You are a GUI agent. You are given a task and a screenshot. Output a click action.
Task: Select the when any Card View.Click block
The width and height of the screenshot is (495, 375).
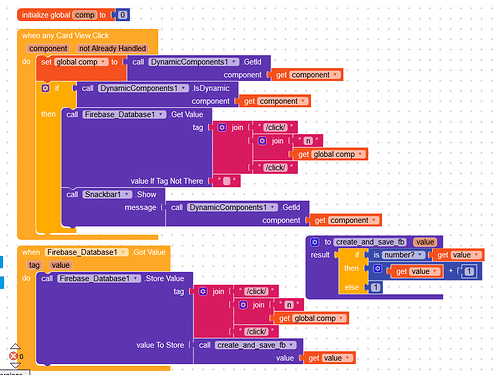pyautogui.click(x=65, y=36)
